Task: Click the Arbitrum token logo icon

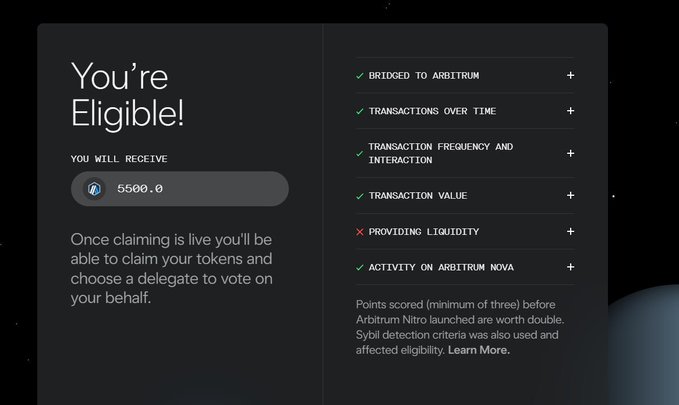Action: (x=94, y=189)
